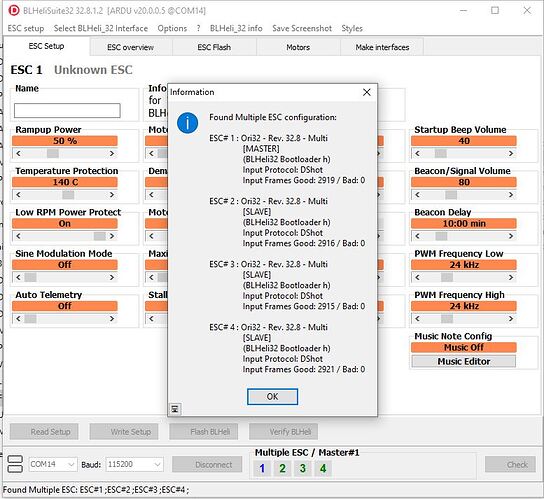This screenshot has height=499, width=544.
Task: Decrease Beacon/Signal Volume with left arrow
Action: coord(417,195)
